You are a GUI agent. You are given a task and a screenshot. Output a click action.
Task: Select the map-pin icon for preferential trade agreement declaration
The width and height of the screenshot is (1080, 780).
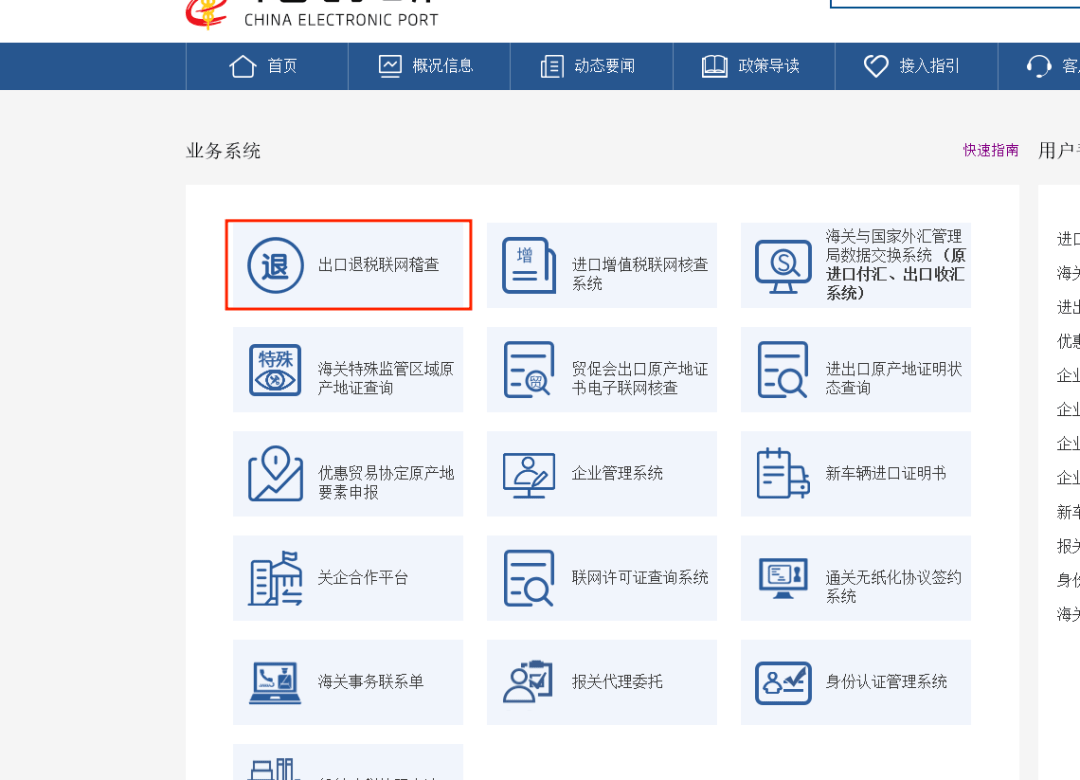click(x=273, y=473)
